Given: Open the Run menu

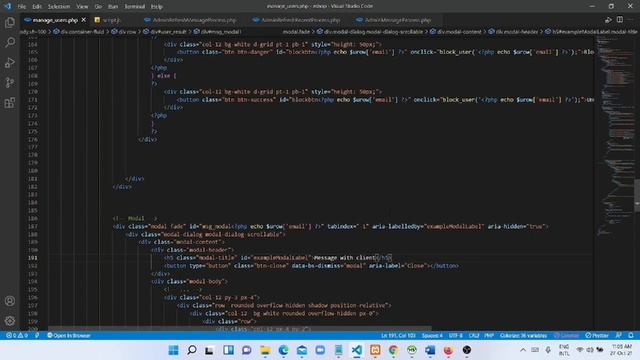Looking at the screenshot, I should point(113,7).
